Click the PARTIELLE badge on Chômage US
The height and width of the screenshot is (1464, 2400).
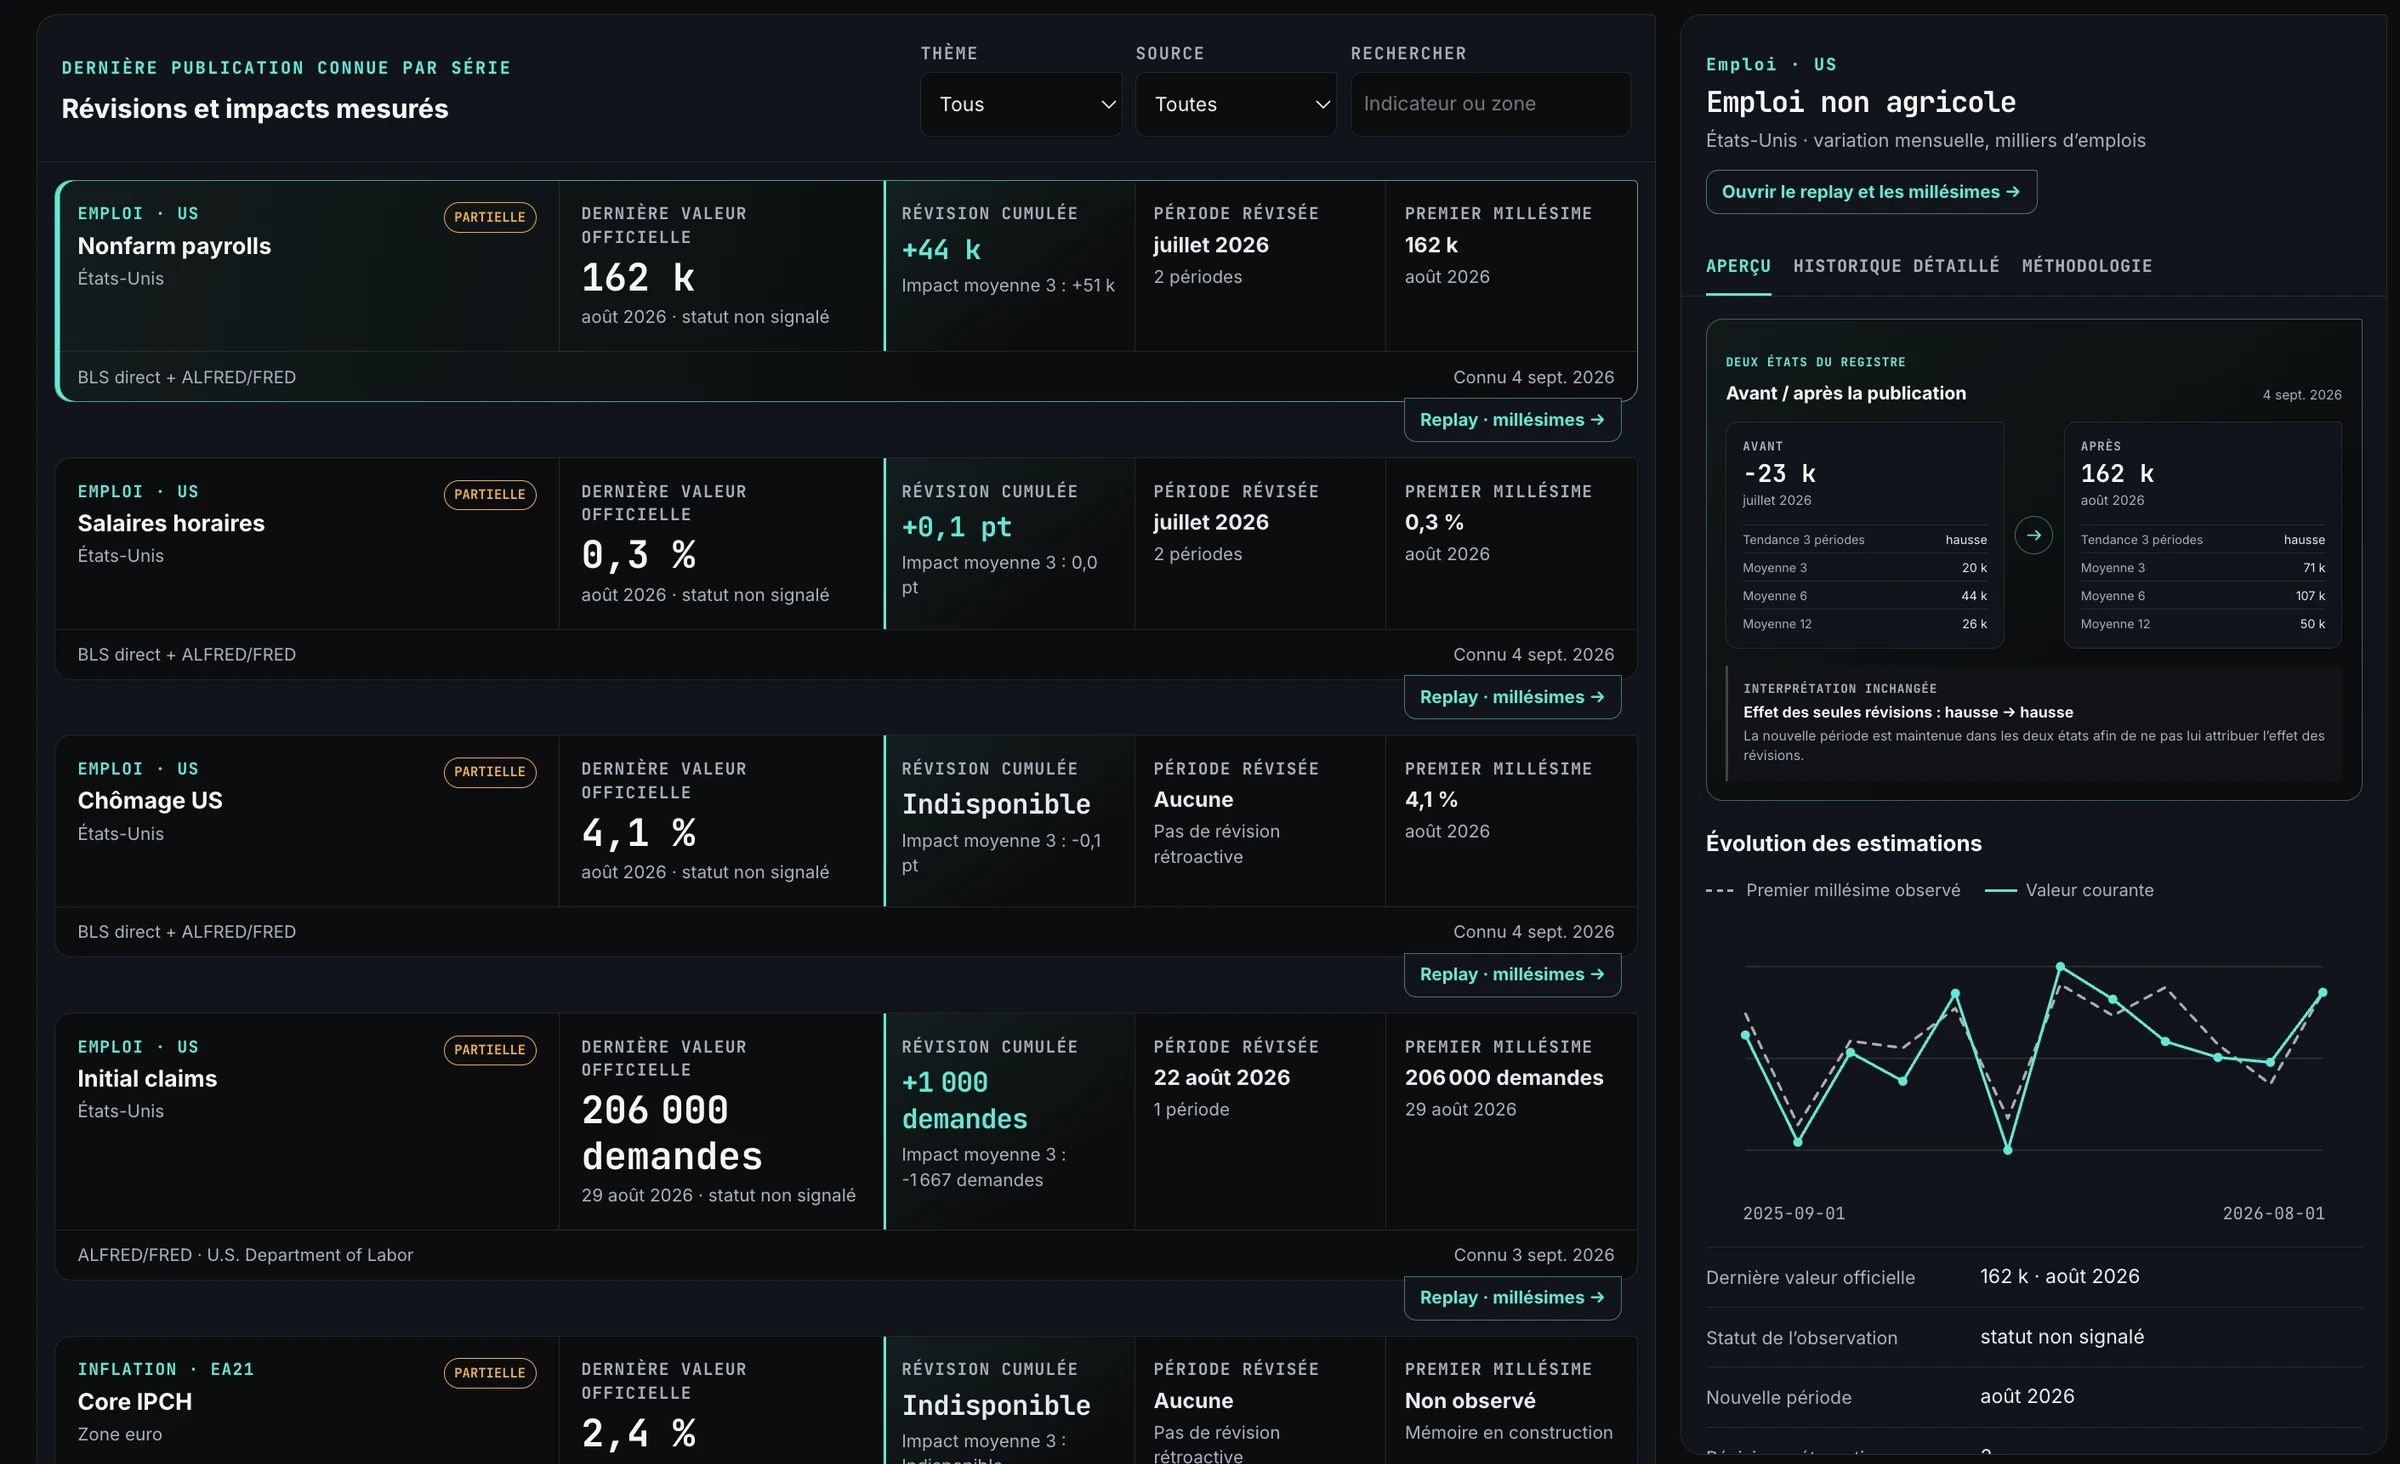pos(490,771)
